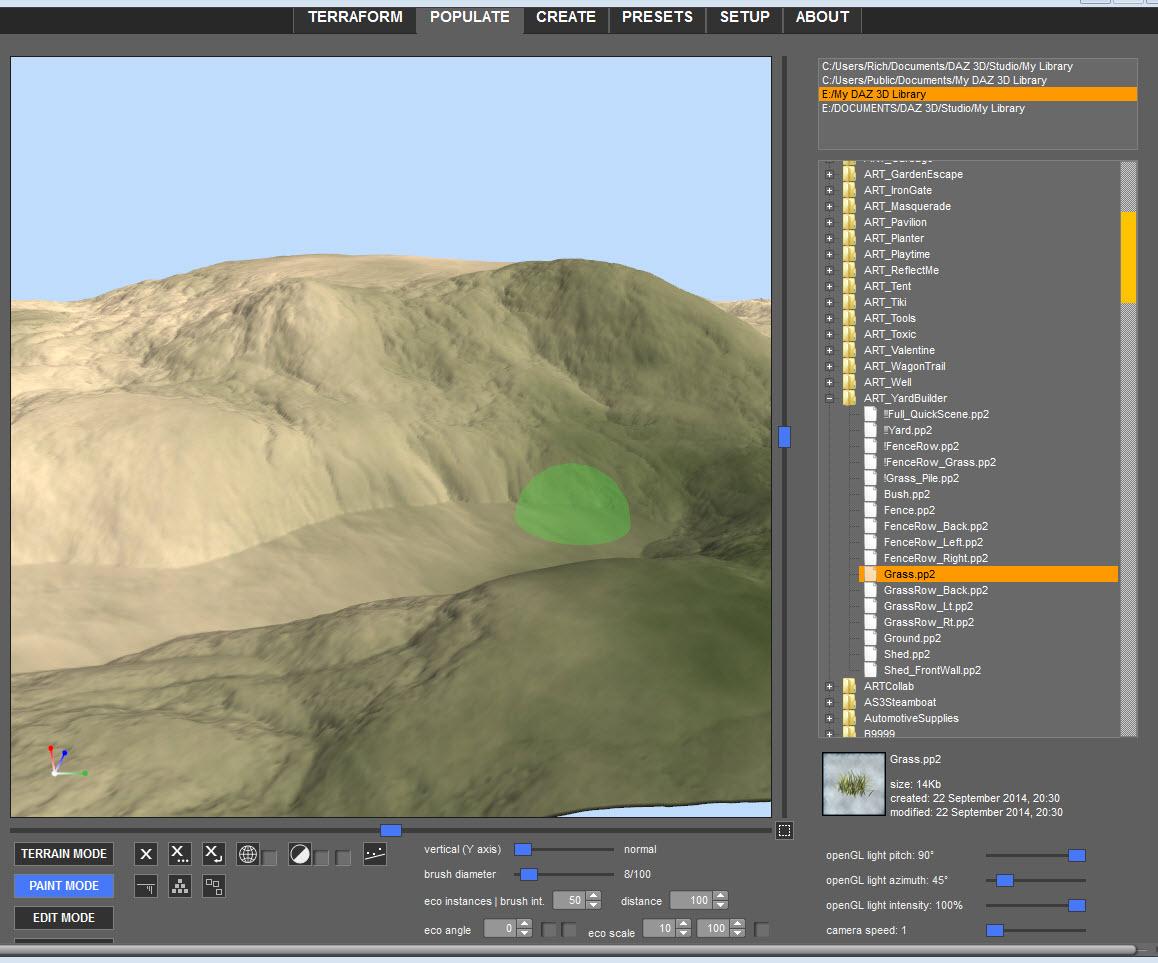Click the ART_Tiki folder icon
This screenshot has width=1158, height=963.
(x=850, y=302)
